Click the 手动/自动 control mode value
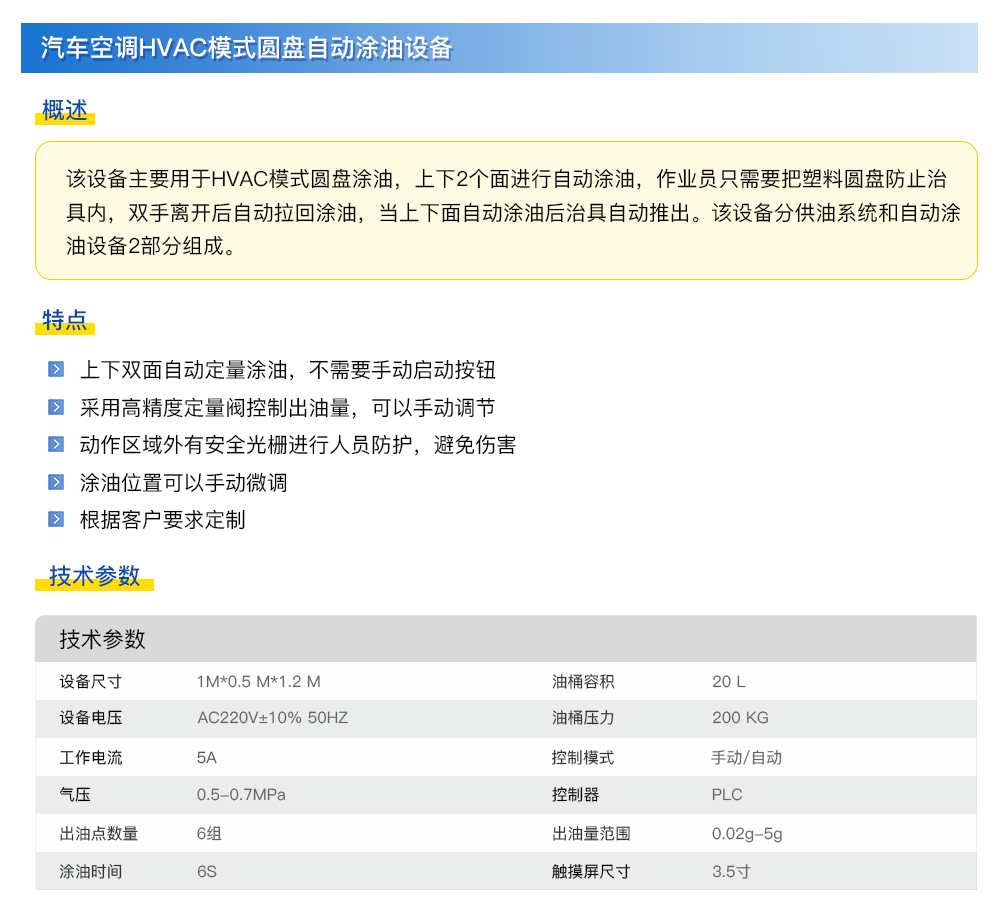The height and width of the screenshot is (924, 1000). 746,758
